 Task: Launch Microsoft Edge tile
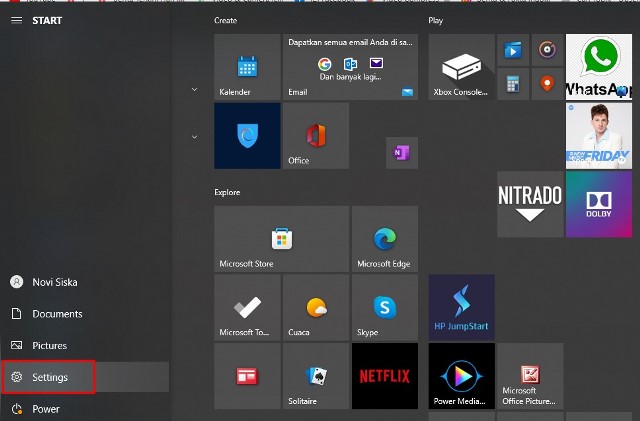click(x=384, y=239)
